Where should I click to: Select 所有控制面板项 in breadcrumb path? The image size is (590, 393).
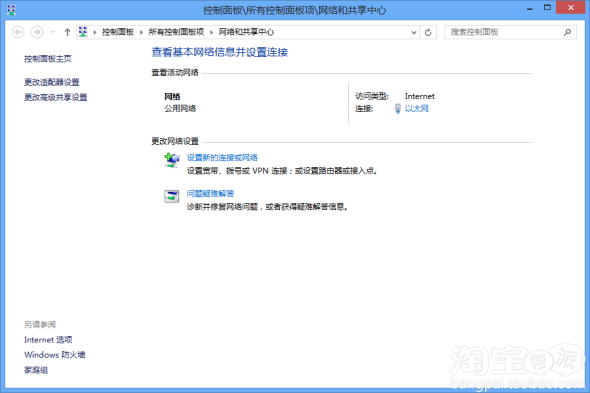[x=176, y=32]
